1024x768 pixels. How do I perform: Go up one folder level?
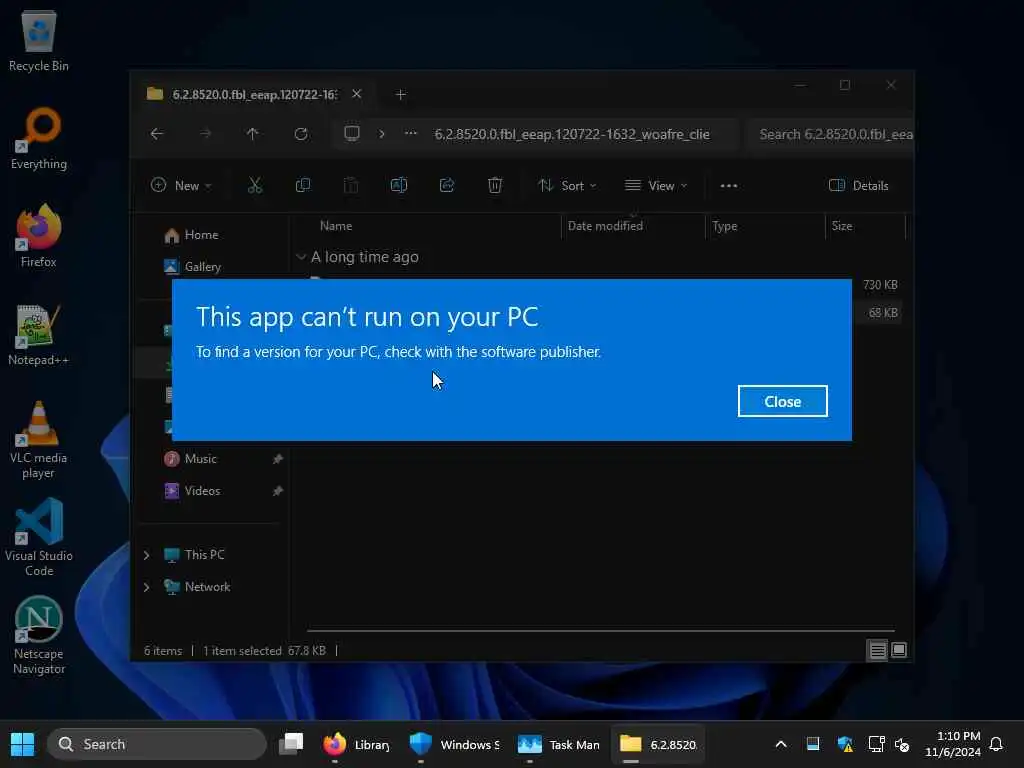253,134
